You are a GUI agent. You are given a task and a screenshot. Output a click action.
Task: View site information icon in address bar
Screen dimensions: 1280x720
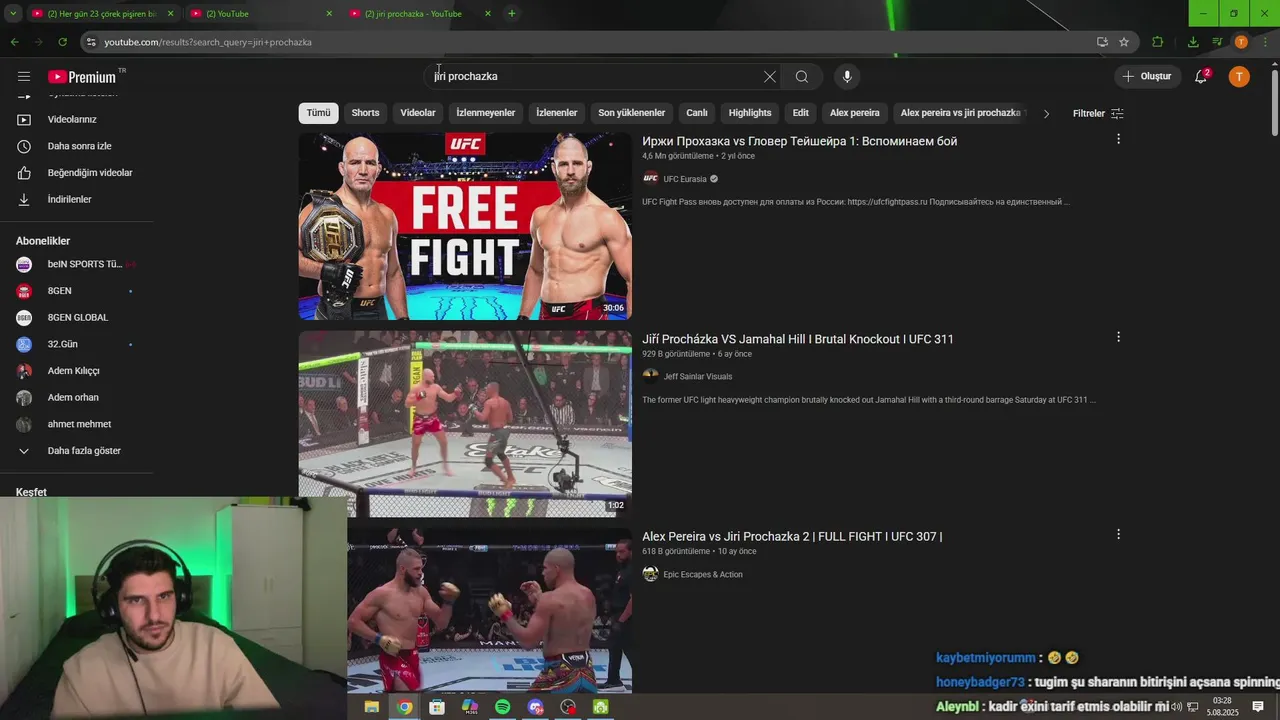point(91,42)
